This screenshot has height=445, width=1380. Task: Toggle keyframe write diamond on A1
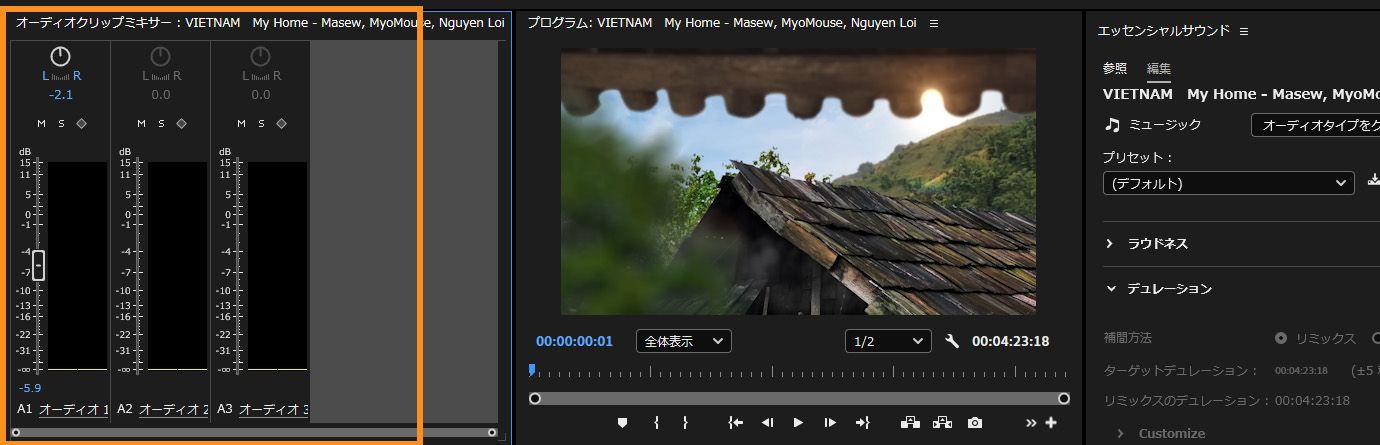pos(81,124)
